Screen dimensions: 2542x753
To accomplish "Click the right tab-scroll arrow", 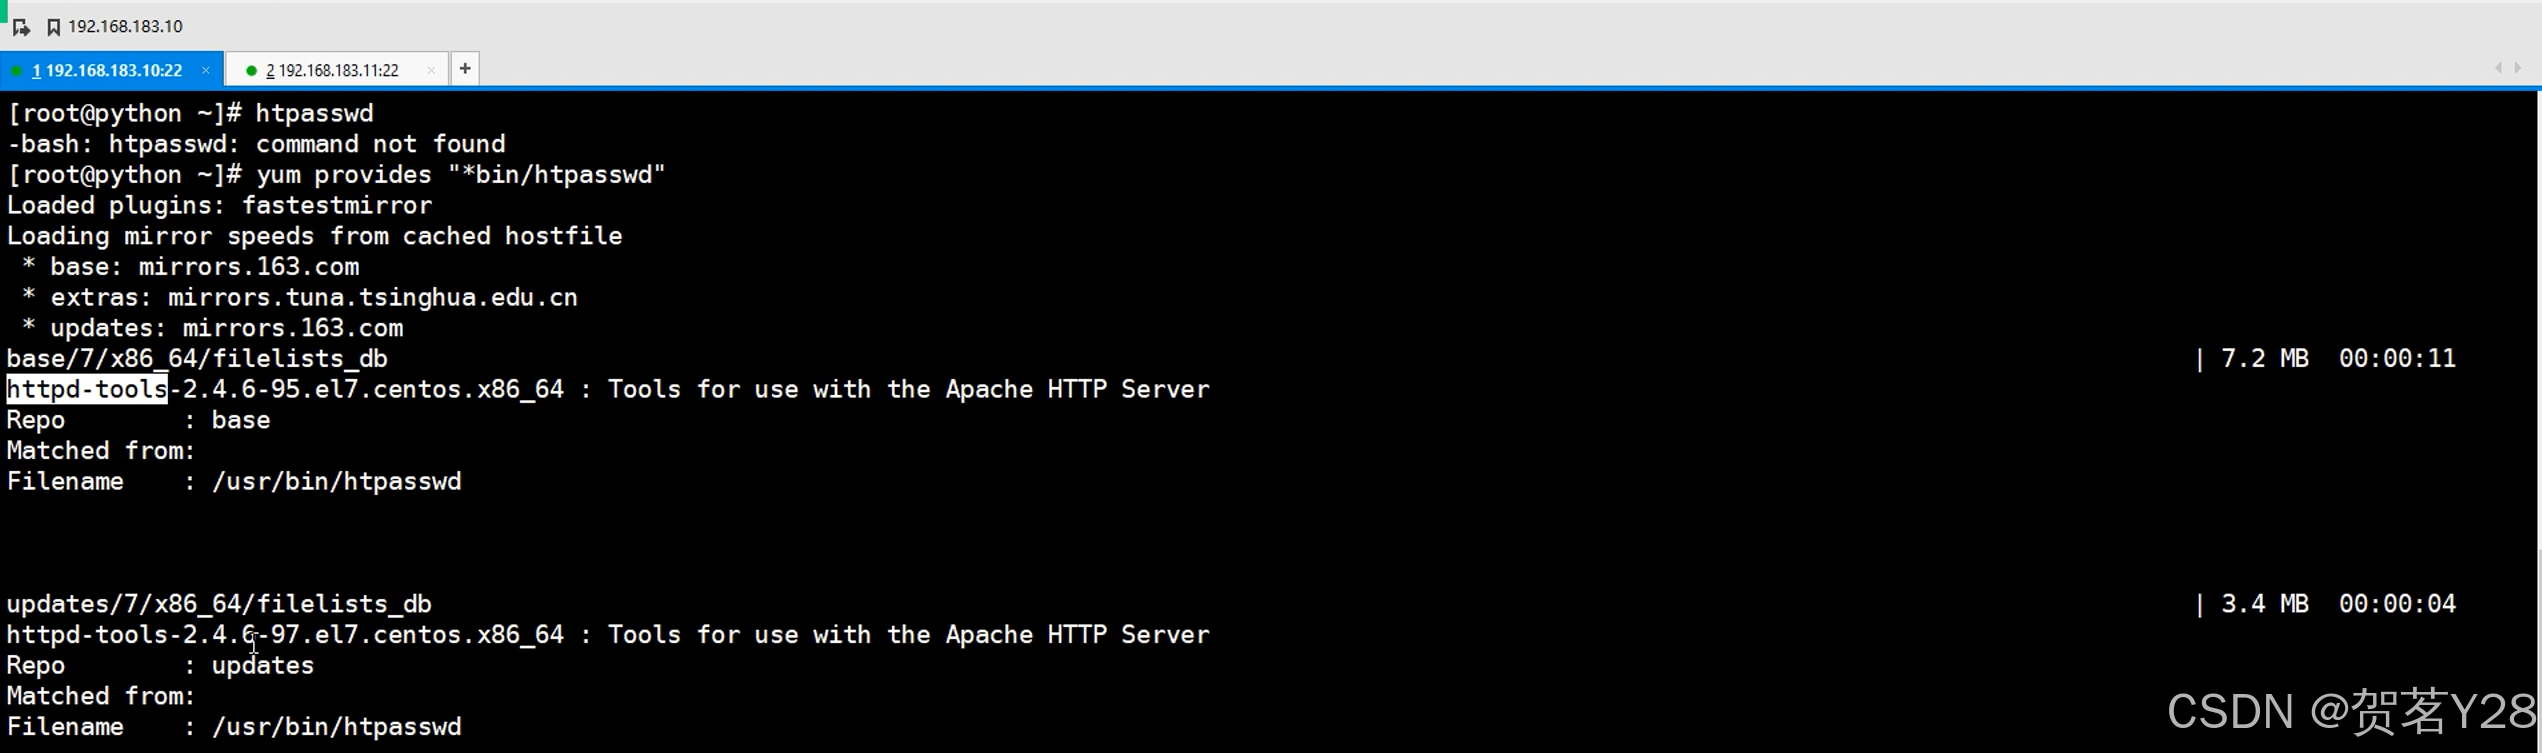I will tap(2518, 68).
